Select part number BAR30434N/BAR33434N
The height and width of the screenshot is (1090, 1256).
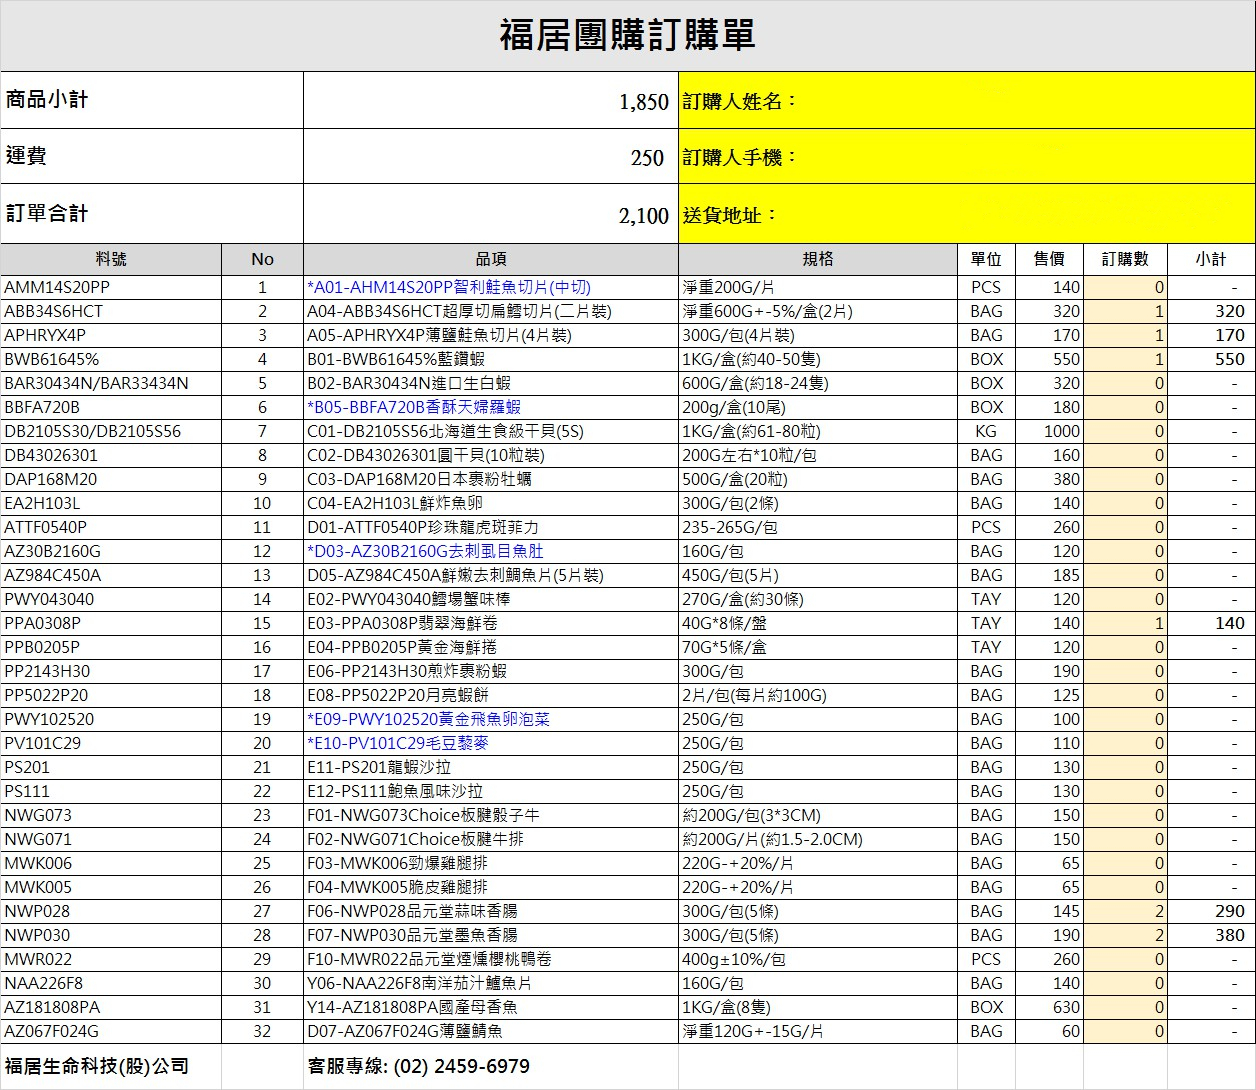click(96, 383)
